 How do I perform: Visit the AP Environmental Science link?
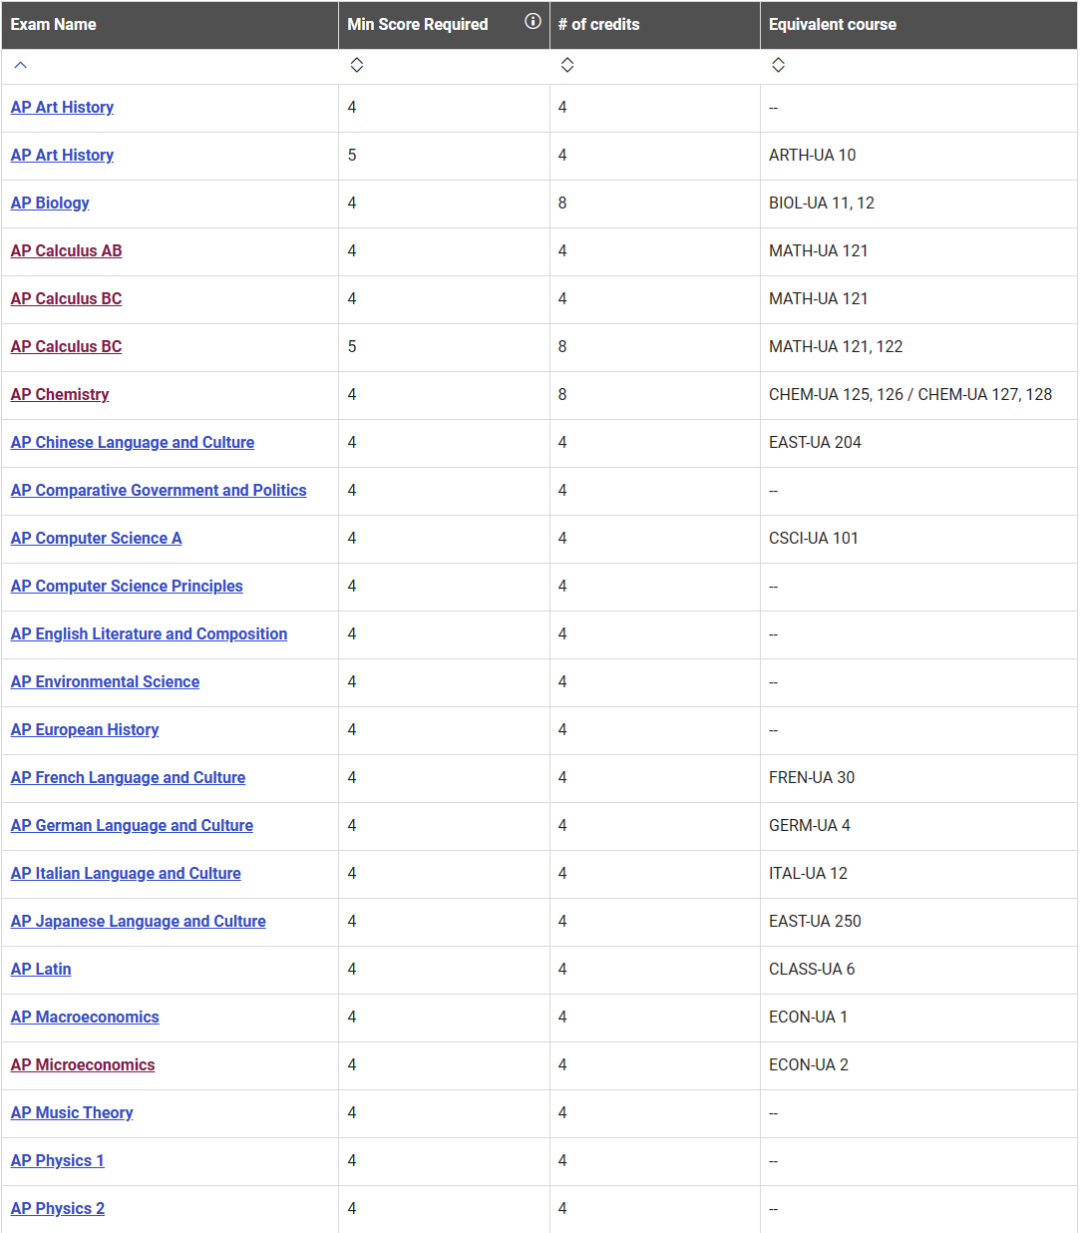[105, 683]
